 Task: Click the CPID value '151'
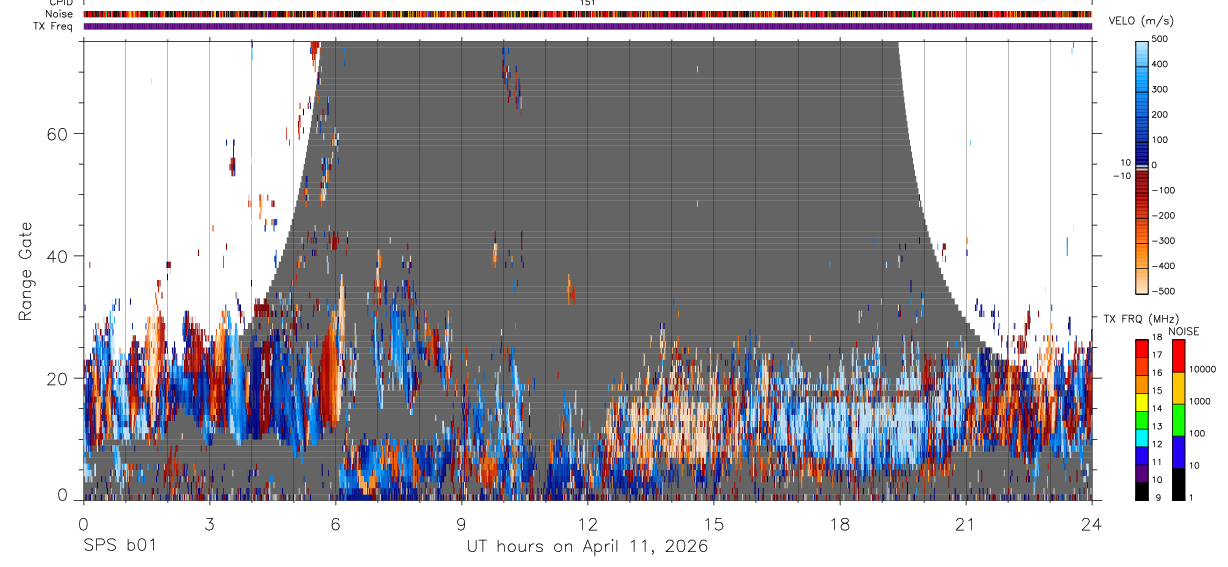pyautogui.click(x=588, y=3)
